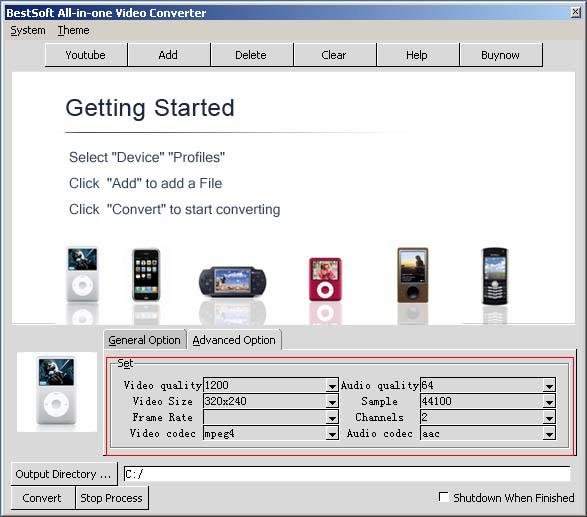587x517 pixels.
Task: Select the brown Zune player icon
Action: pyautogui.click(x=413, y=275)
